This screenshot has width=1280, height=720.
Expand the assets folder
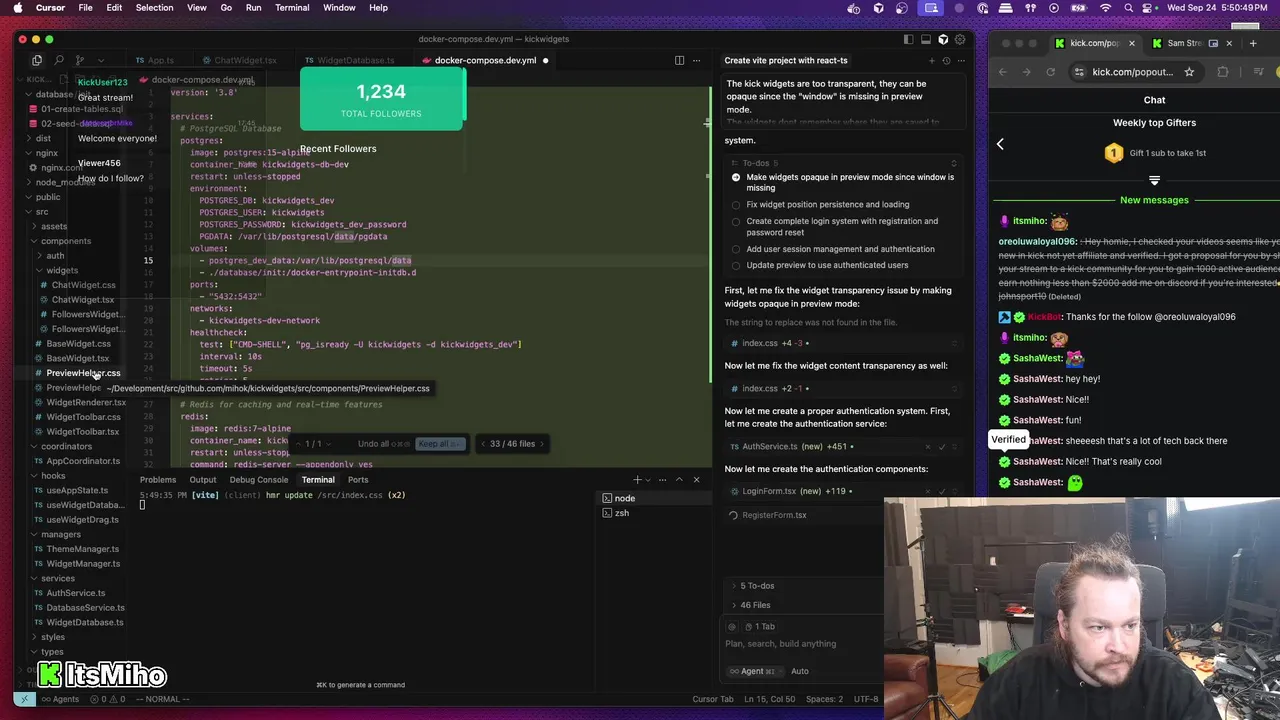[54, 226]
